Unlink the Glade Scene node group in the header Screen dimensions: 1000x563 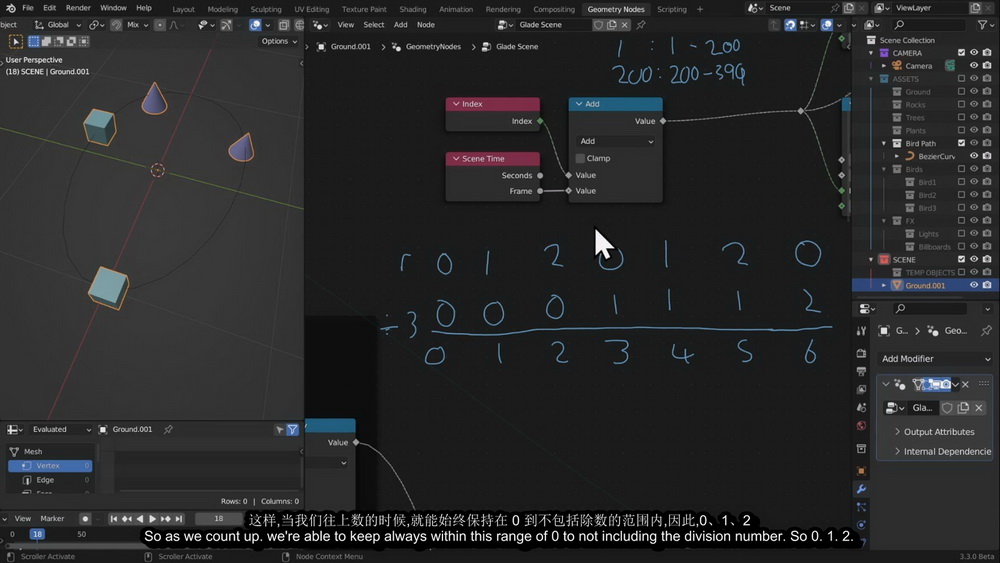click(x=624, y=25)
